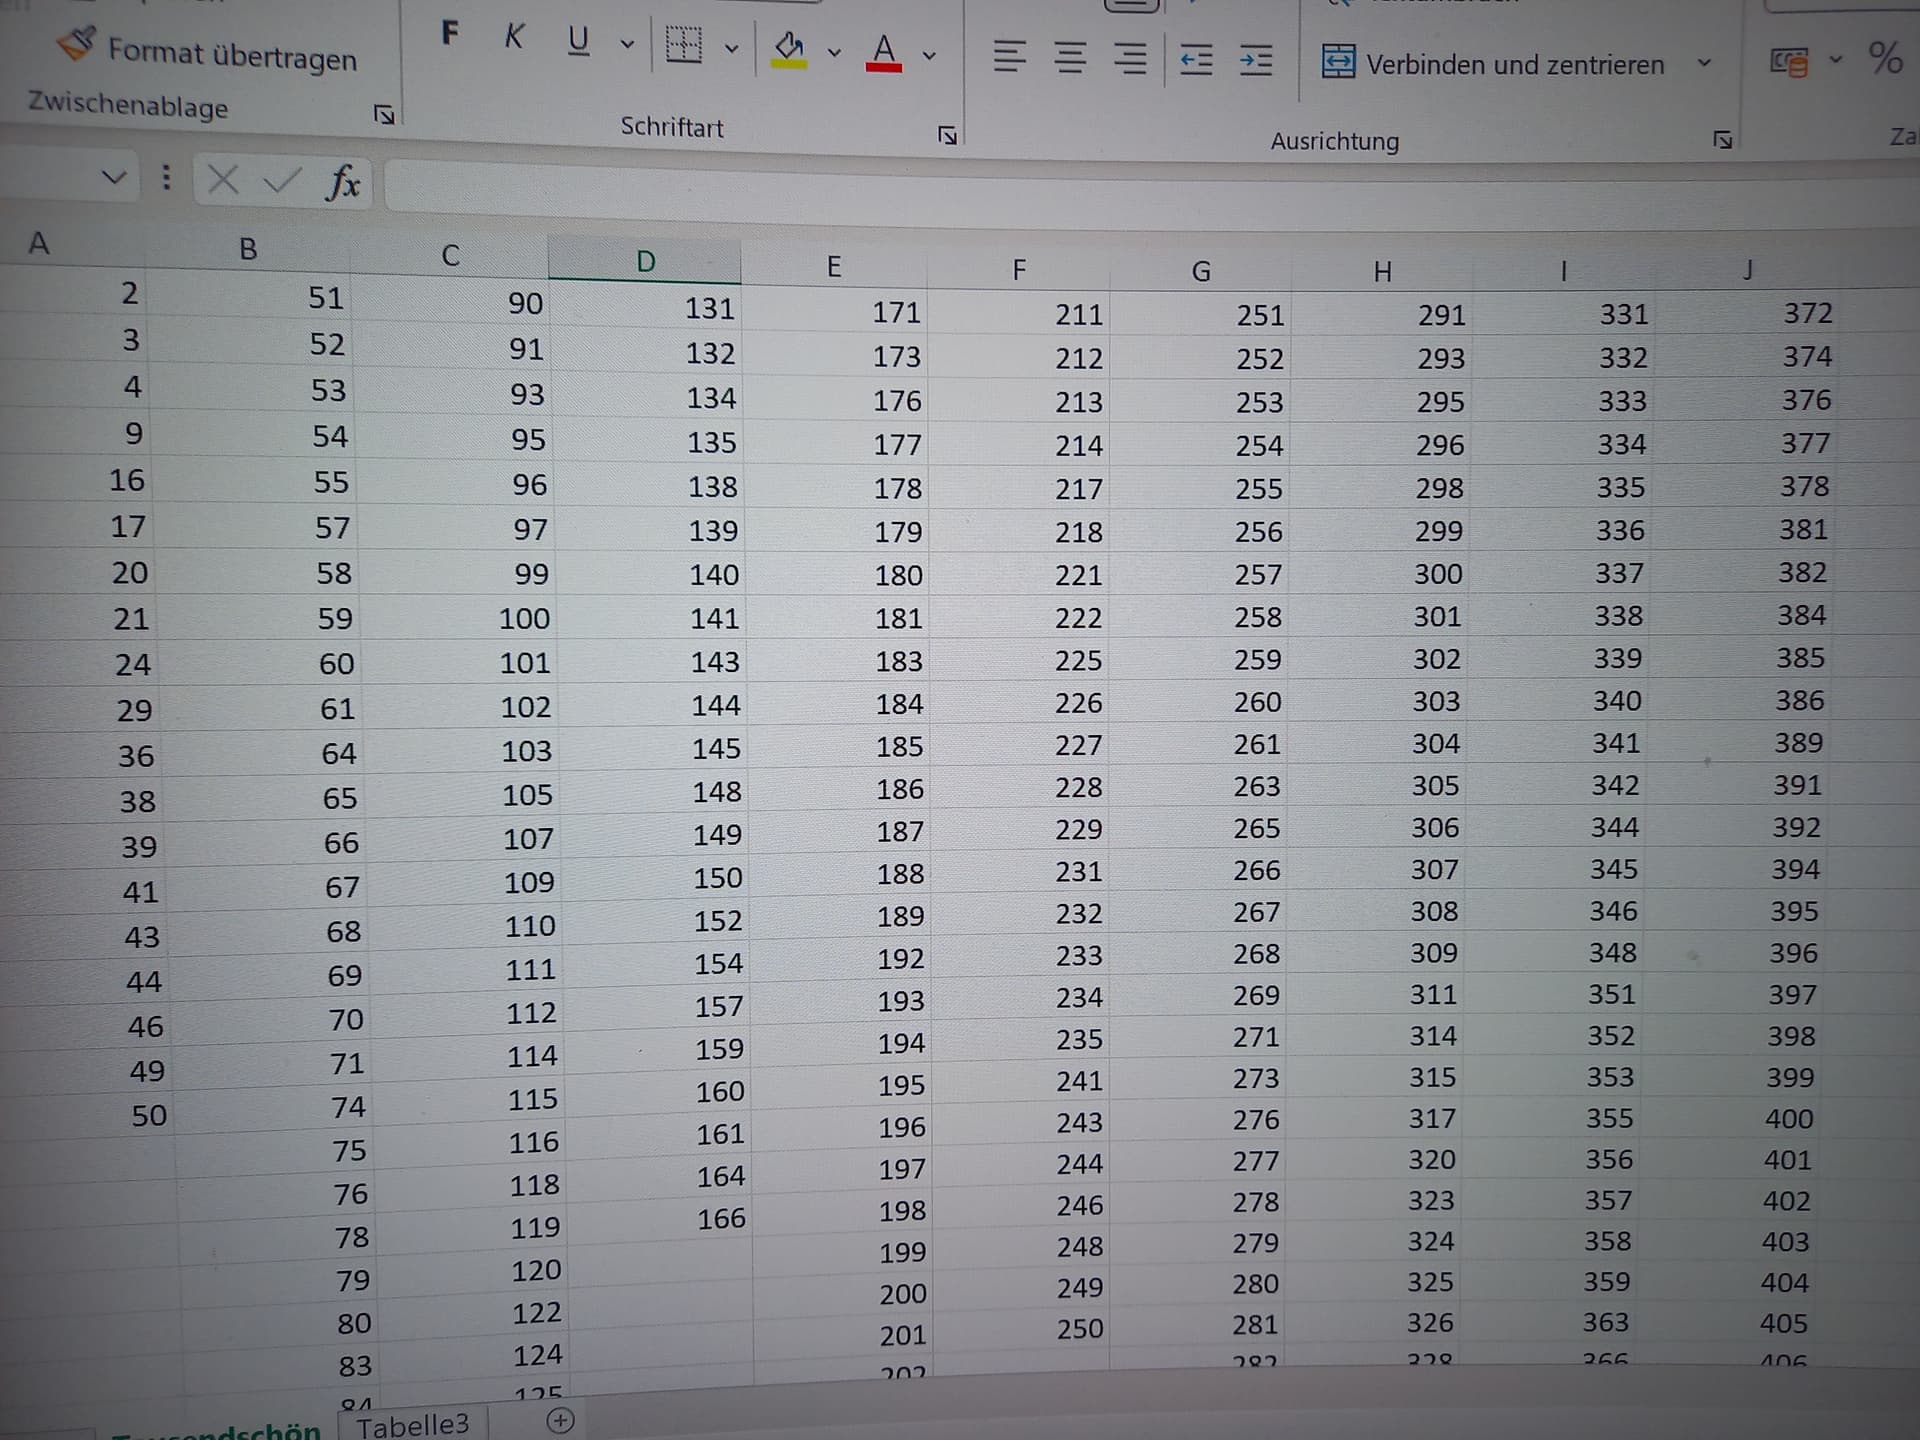Screen dimensions: 1920x1440
Task: Align text left in cell
Action: click(x=1009, y=56)
